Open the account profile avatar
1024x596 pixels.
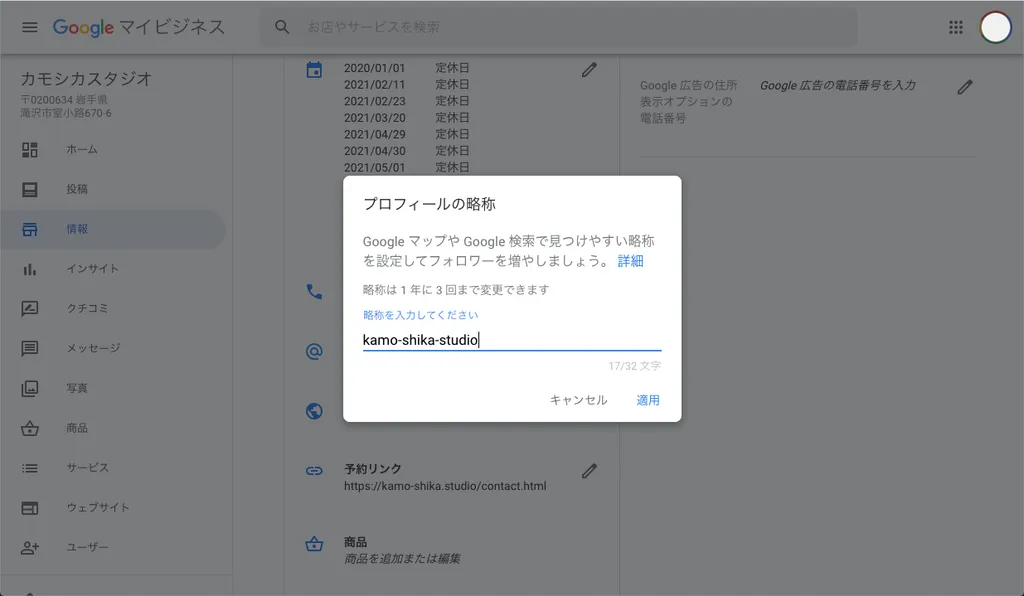pos(995,27)
